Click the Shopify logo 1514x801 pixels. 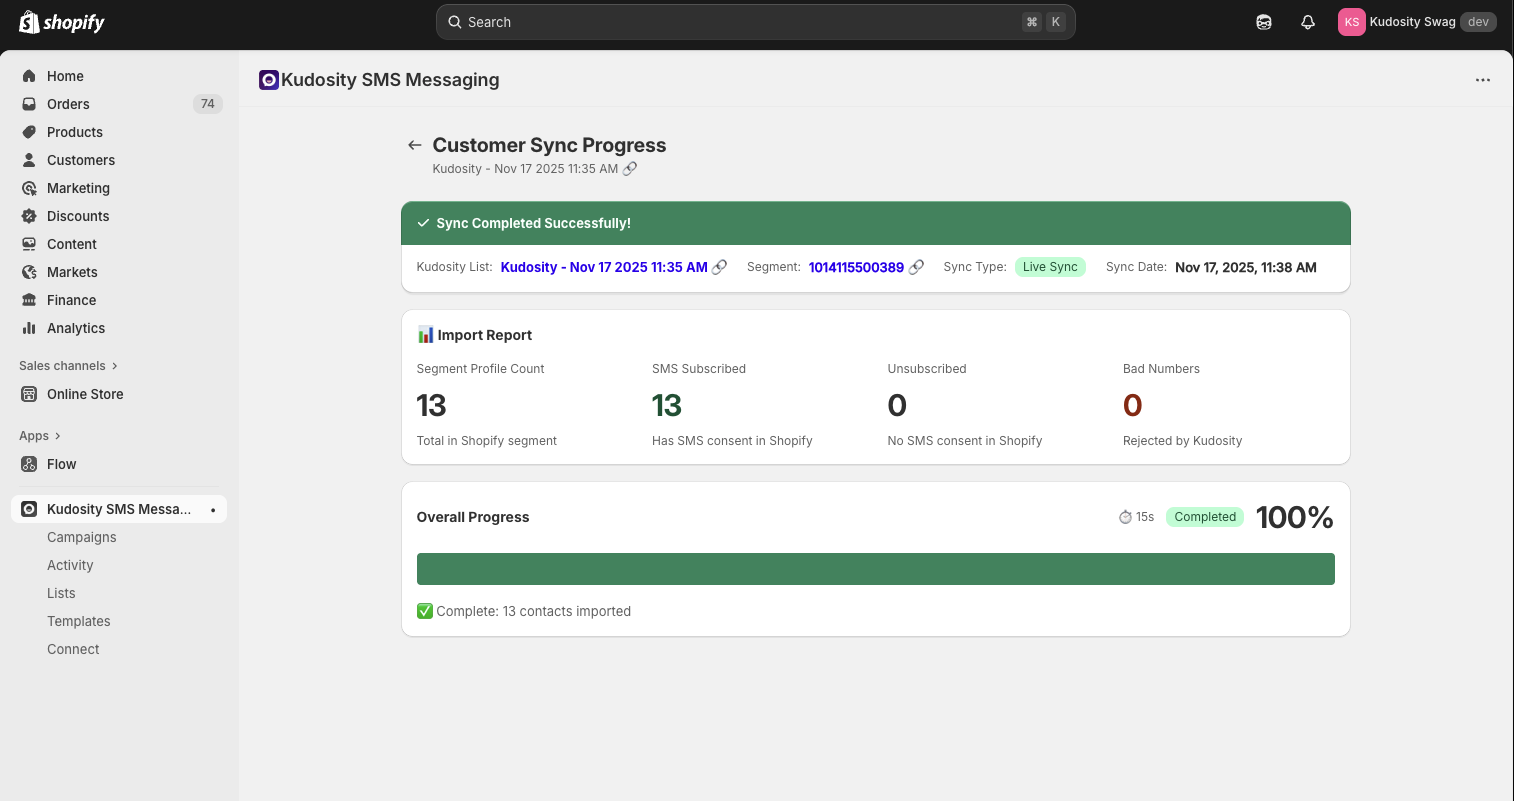[62, 22]
